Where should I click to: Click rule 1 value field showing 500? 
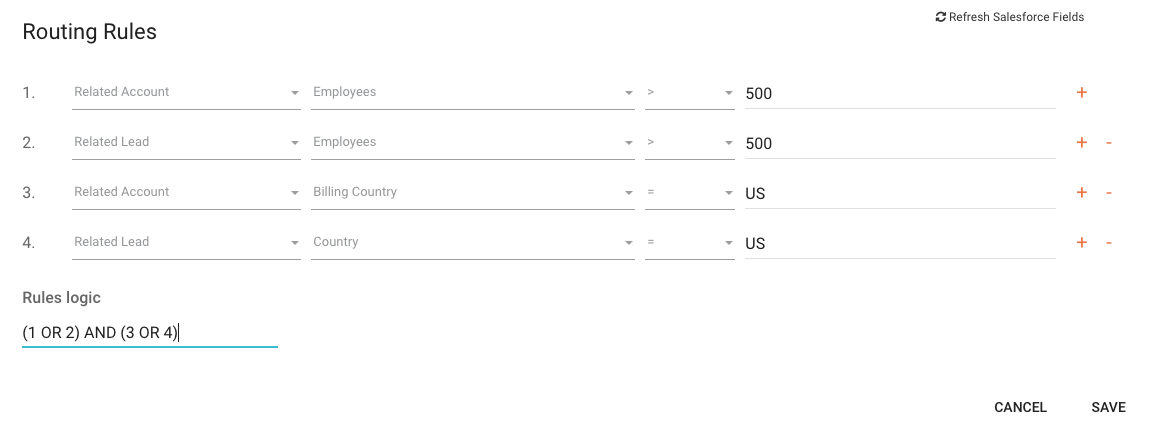coord(899,94)
